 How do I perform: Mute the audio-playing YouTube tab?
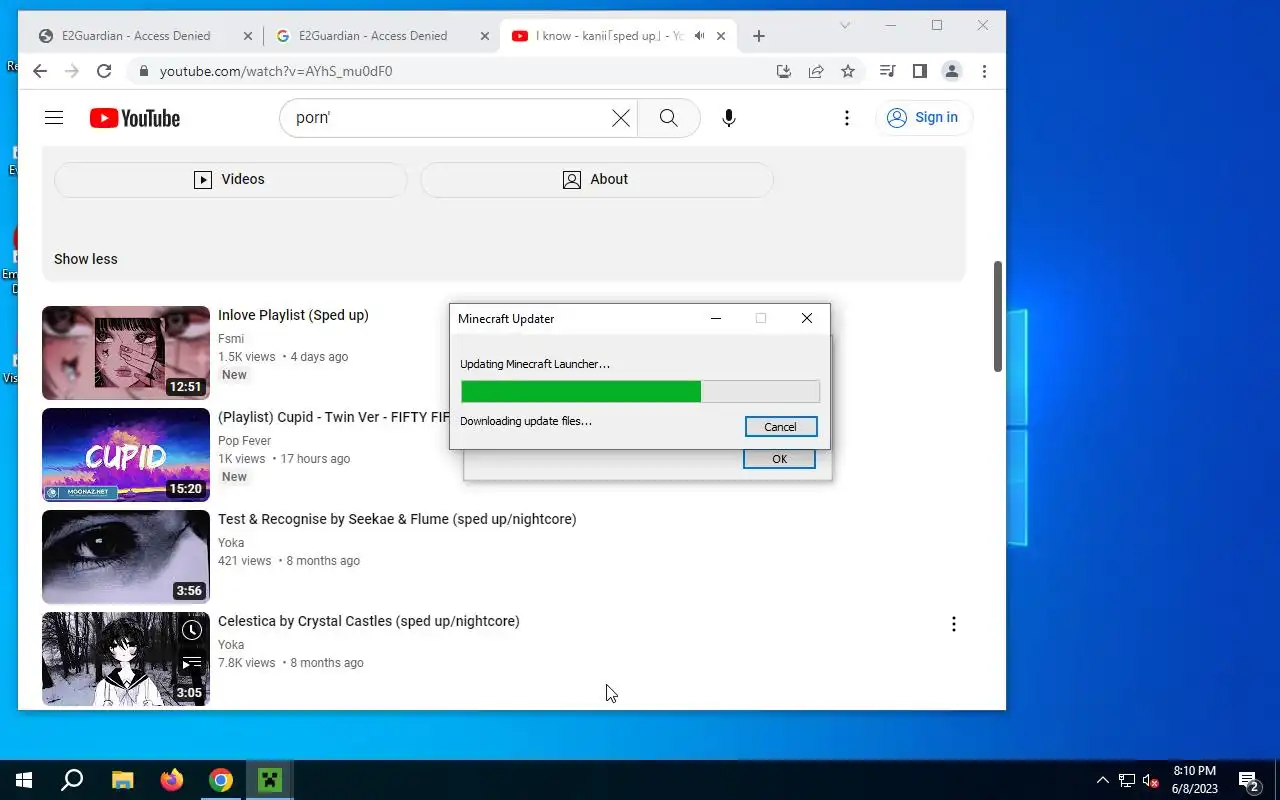(x=700, y=36)
